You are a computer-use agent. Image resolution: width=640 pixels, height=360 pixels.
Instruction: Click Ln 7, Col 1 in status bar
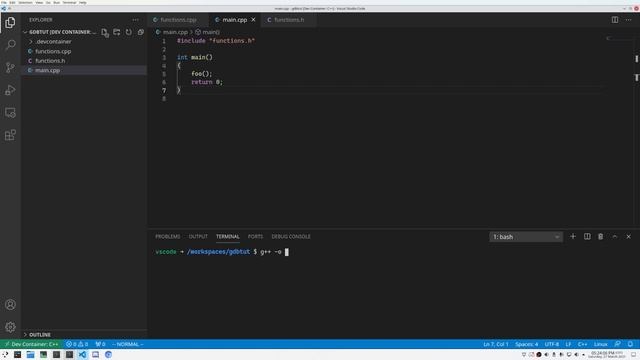pyautogui.click(x=496, y=344)
